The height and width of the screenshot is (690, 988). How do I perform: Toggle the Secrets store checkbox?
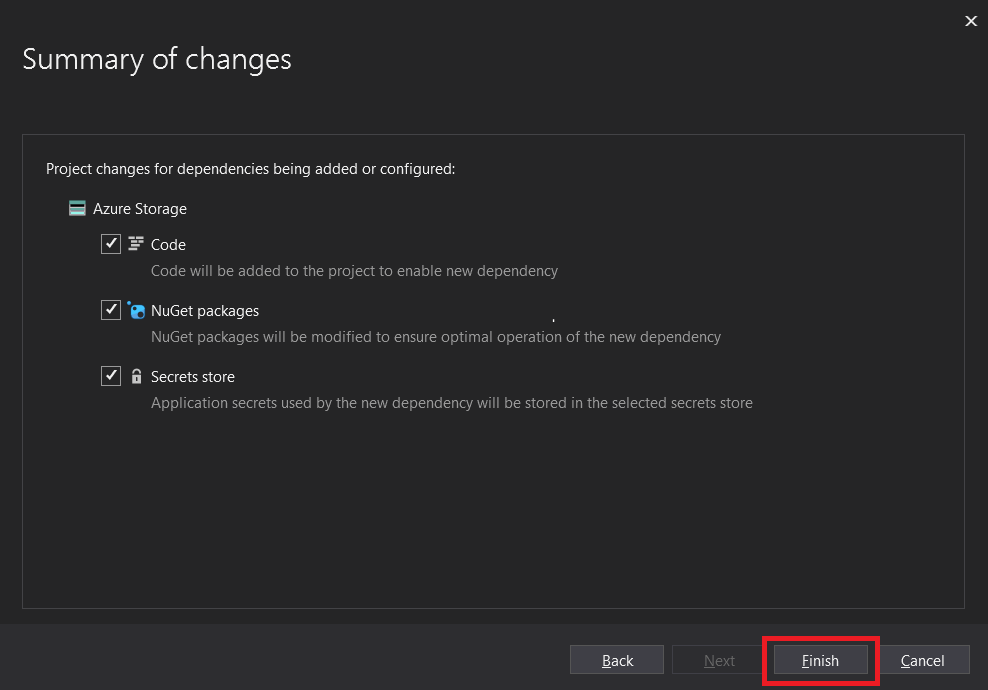111,376
